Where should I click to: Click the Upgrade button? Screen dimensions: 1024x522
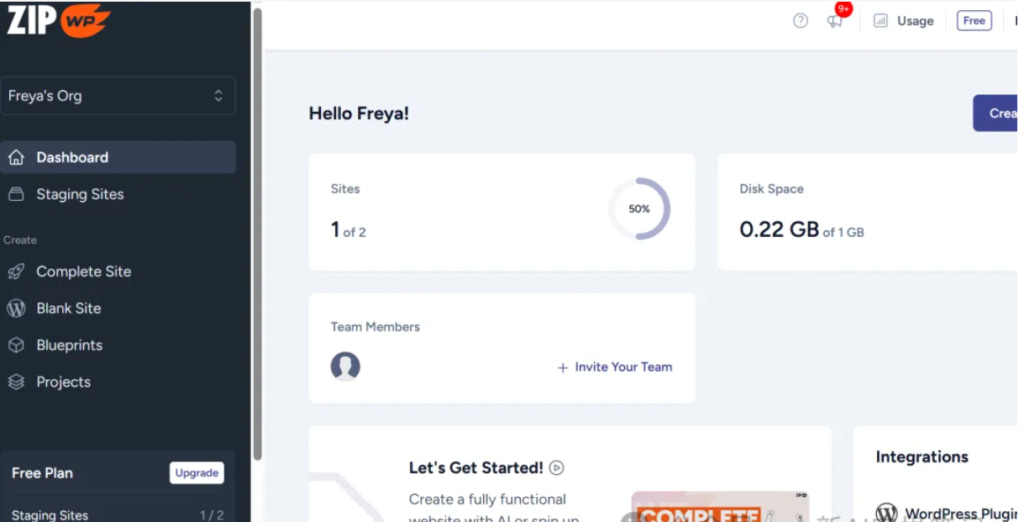coord(196,473)
